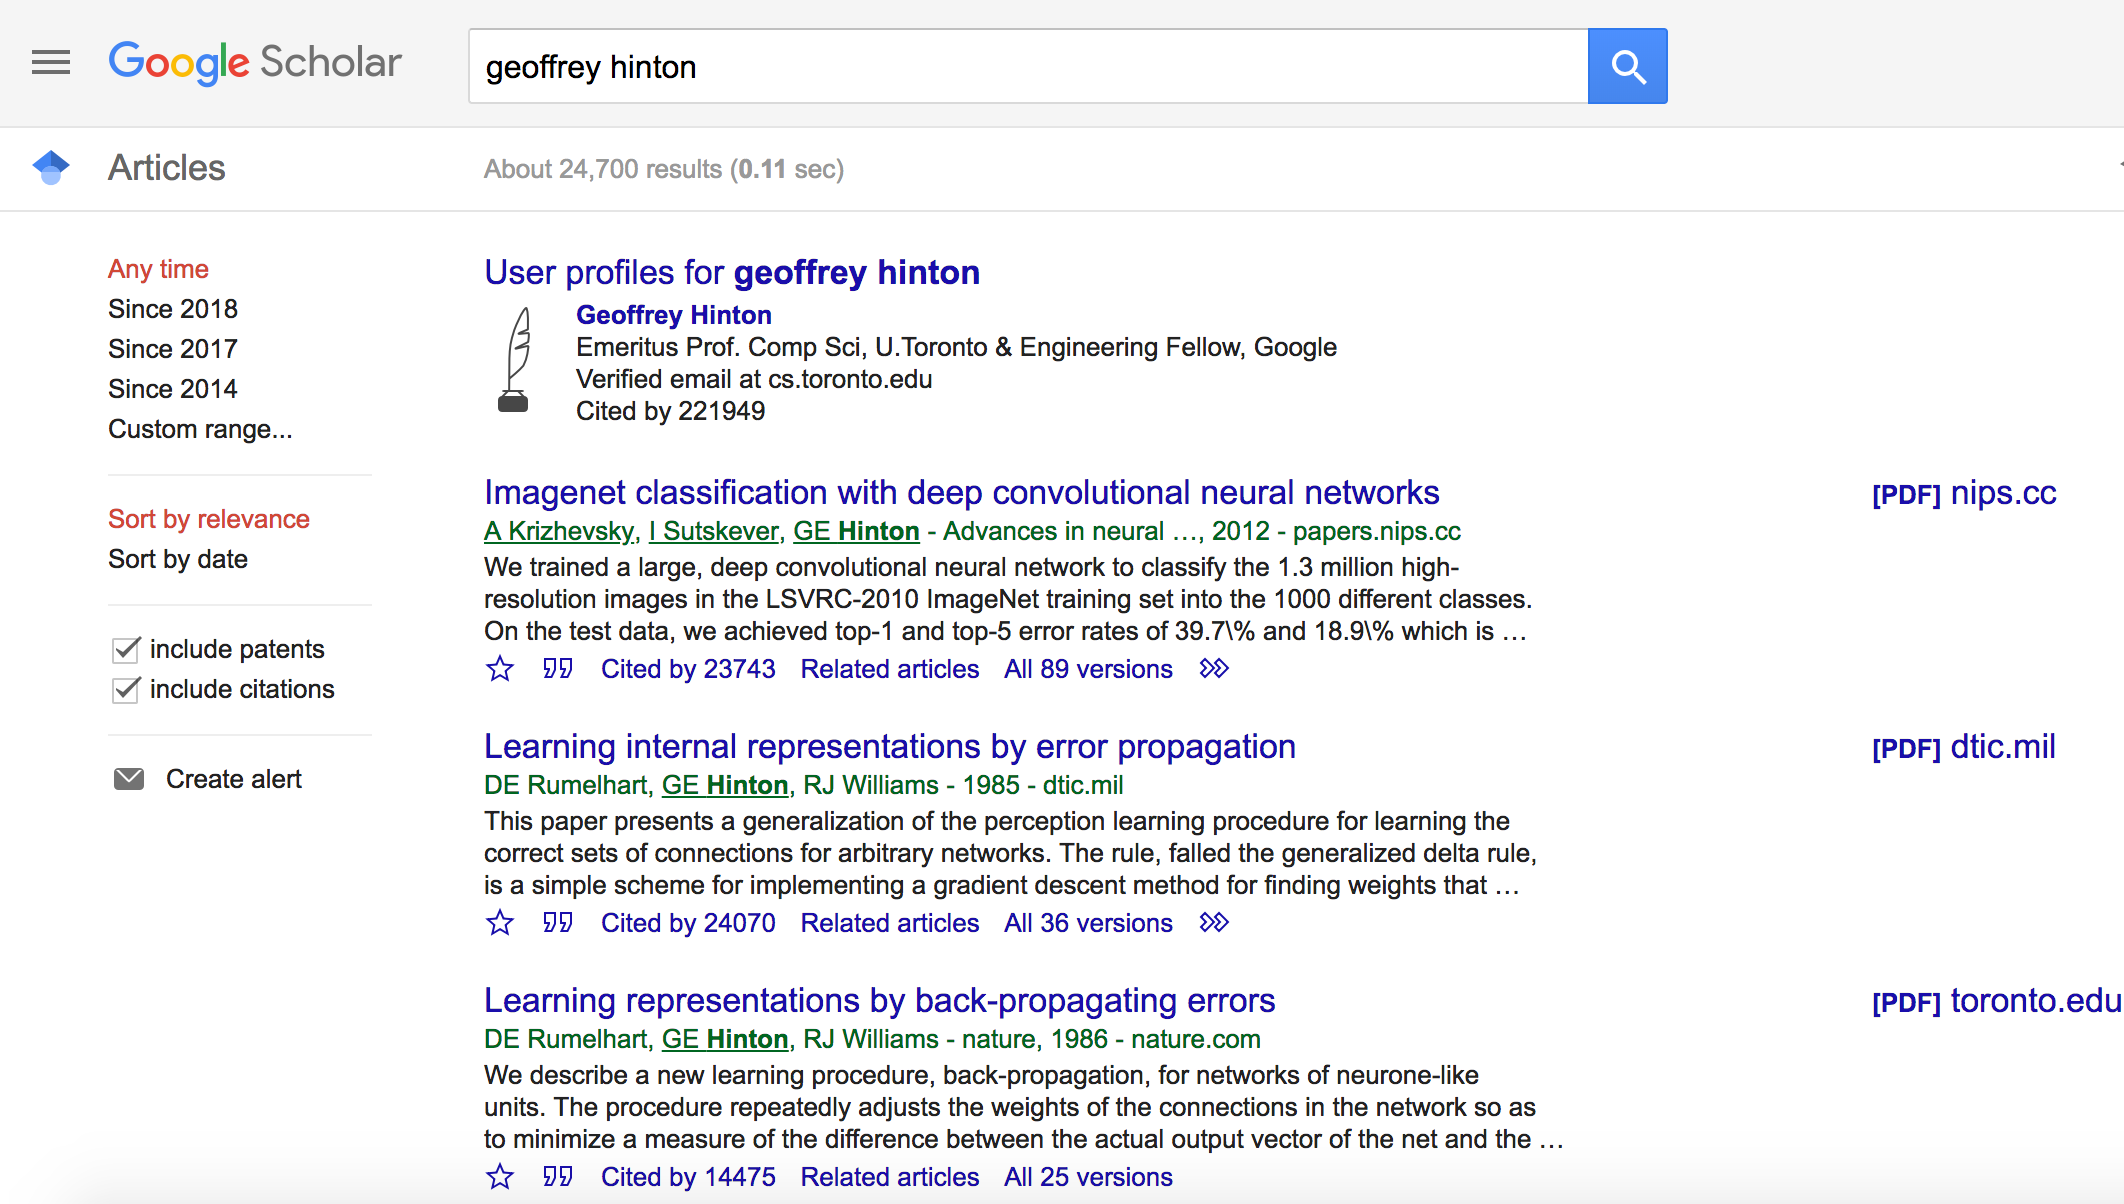2124x1204 pixels.
Task: Select Sort by date
Action: (x=178, y=559)
